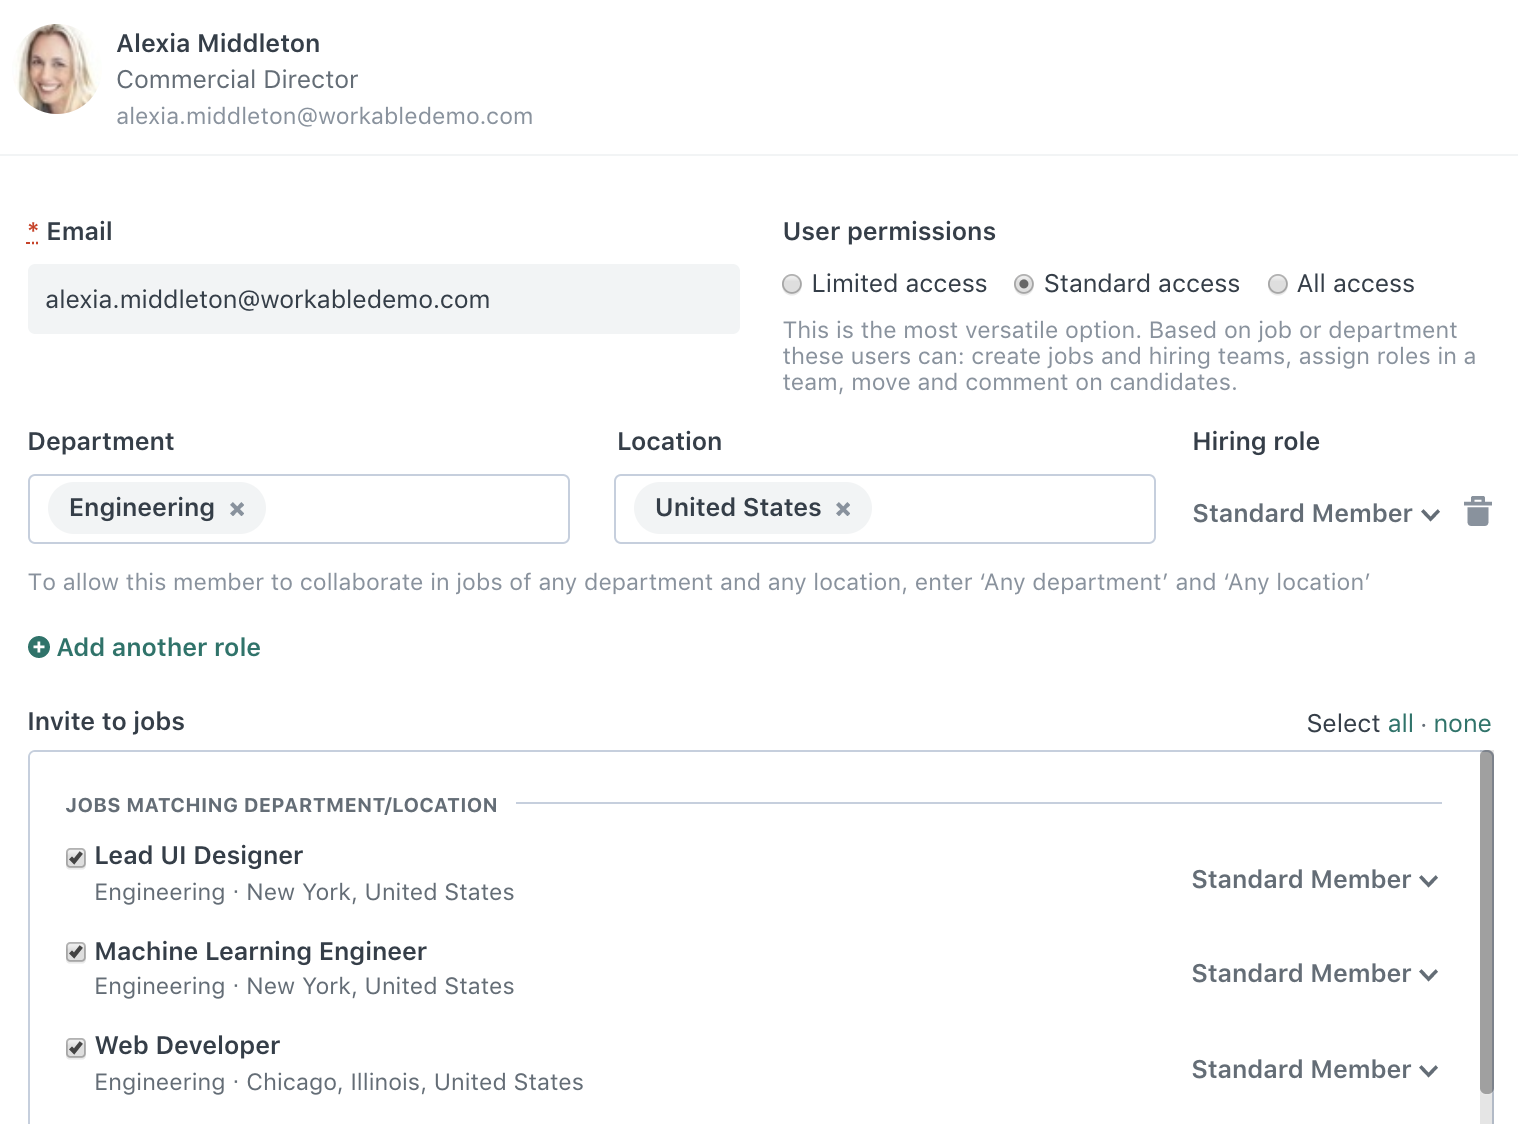This screenshot has width=1518, height=1124.
Task: Click the Alexia Middleton name heading
Action: pyautogui.click(x=218, y=43)
